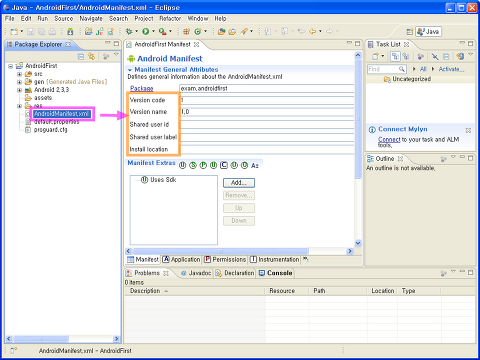This screenshot has width=480, height=360.
Task: Expand the gen folder node
Action: [x=19, y=82]
